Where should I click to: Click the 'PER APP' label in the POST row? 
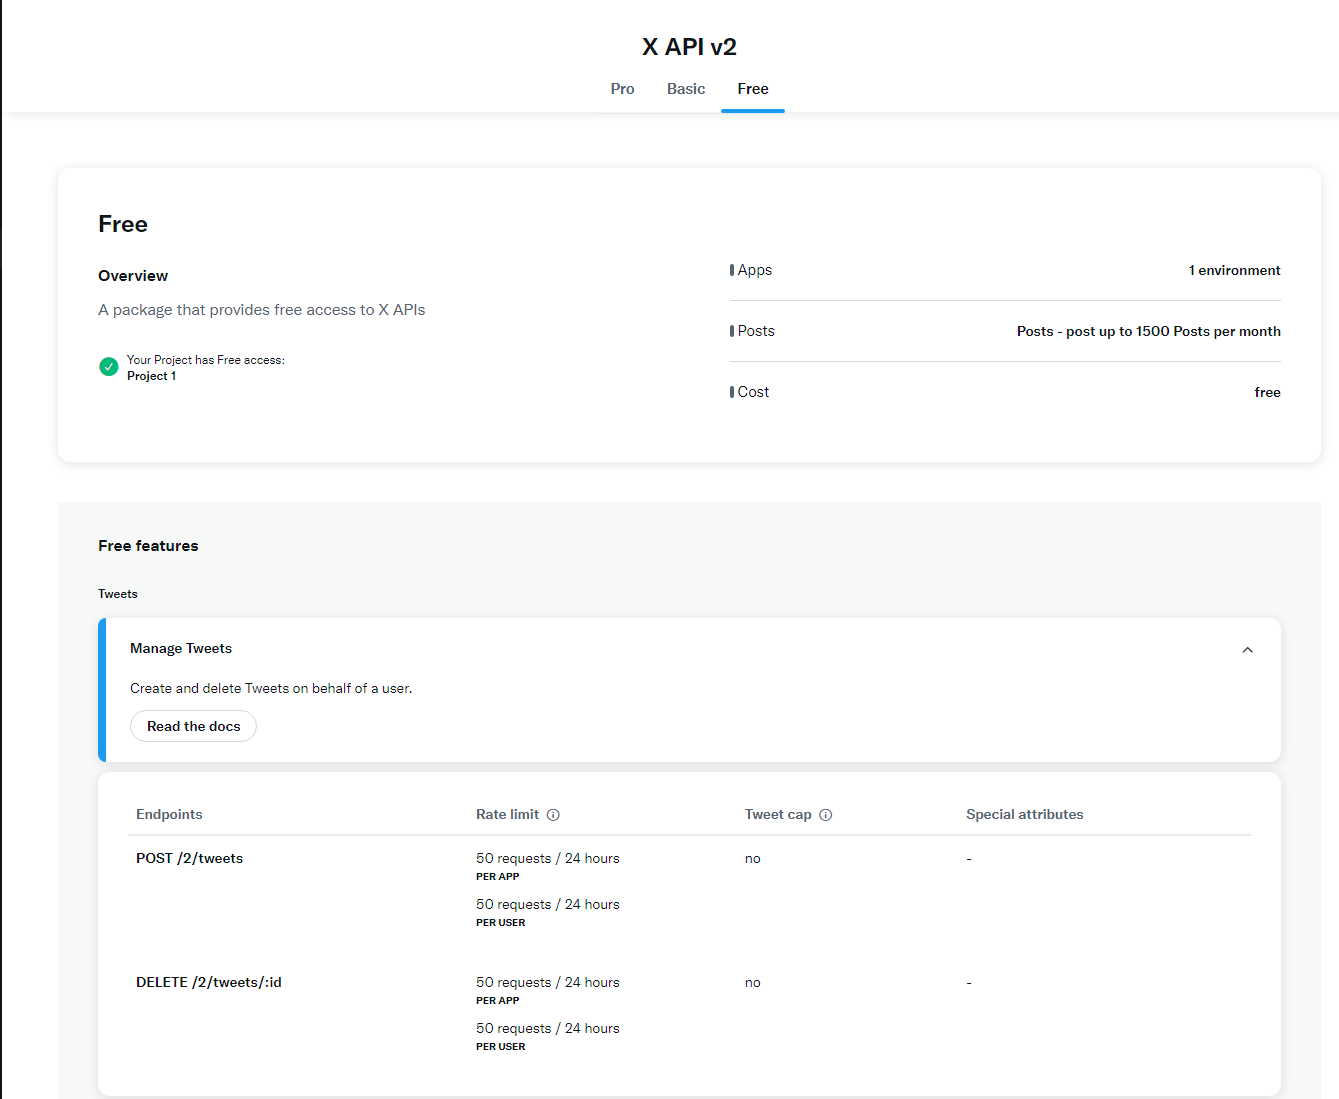[x=498, y=877]
